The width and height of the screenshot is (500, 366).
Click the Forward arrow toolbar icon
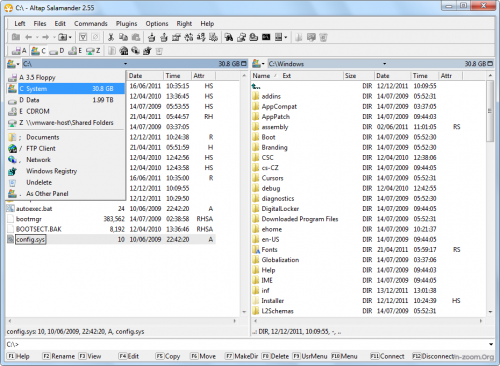point(46,37)
